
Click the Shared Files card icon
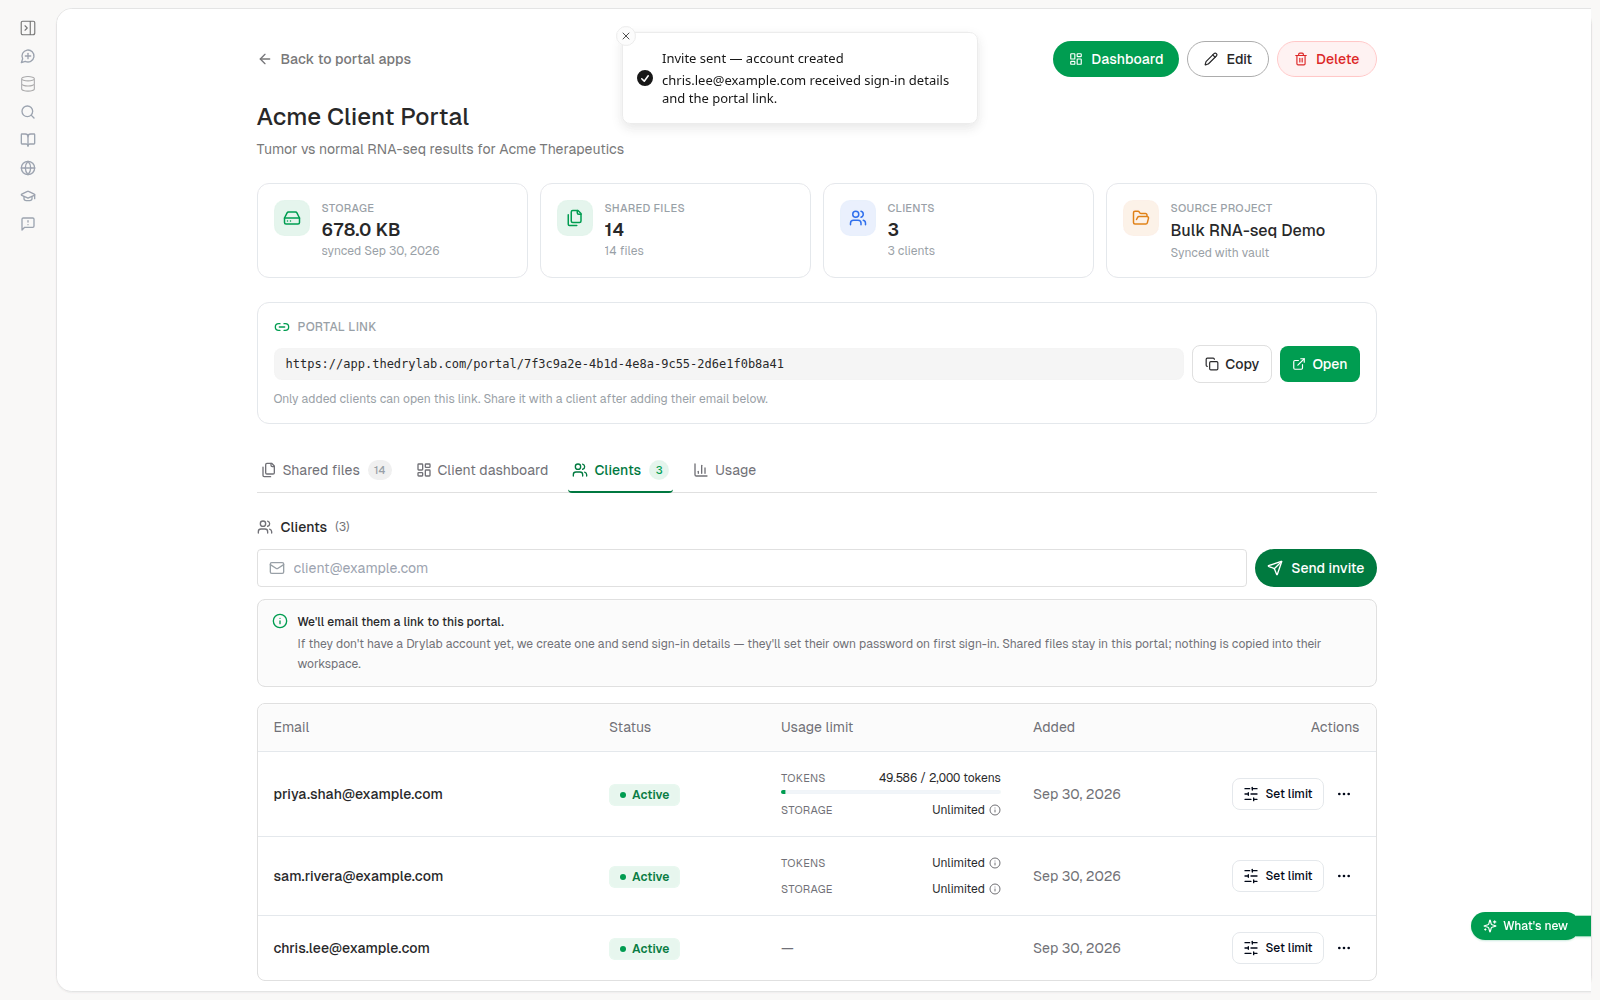click(x=575, y=218)
